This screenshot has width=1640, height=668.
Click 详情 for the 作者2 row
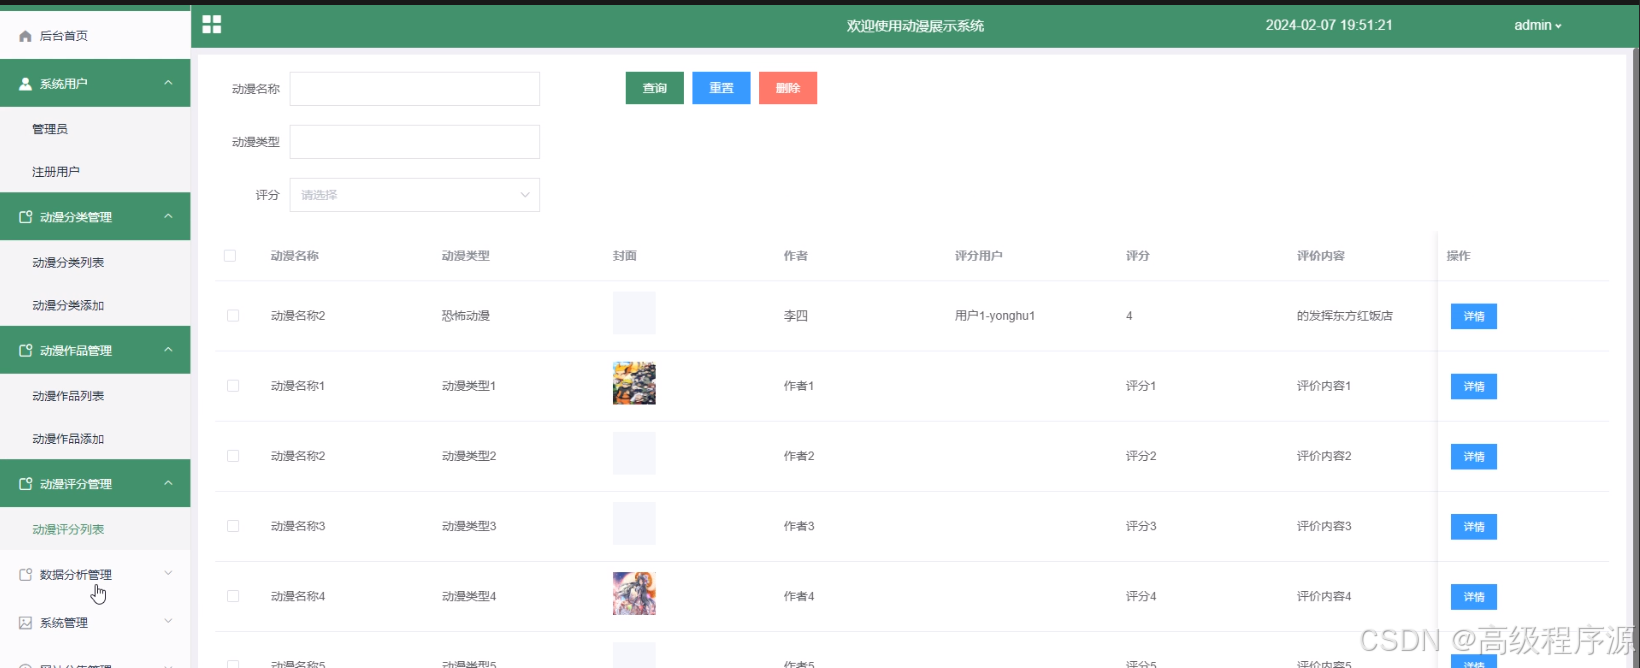pyautogui.click(x=1474, y=457)
